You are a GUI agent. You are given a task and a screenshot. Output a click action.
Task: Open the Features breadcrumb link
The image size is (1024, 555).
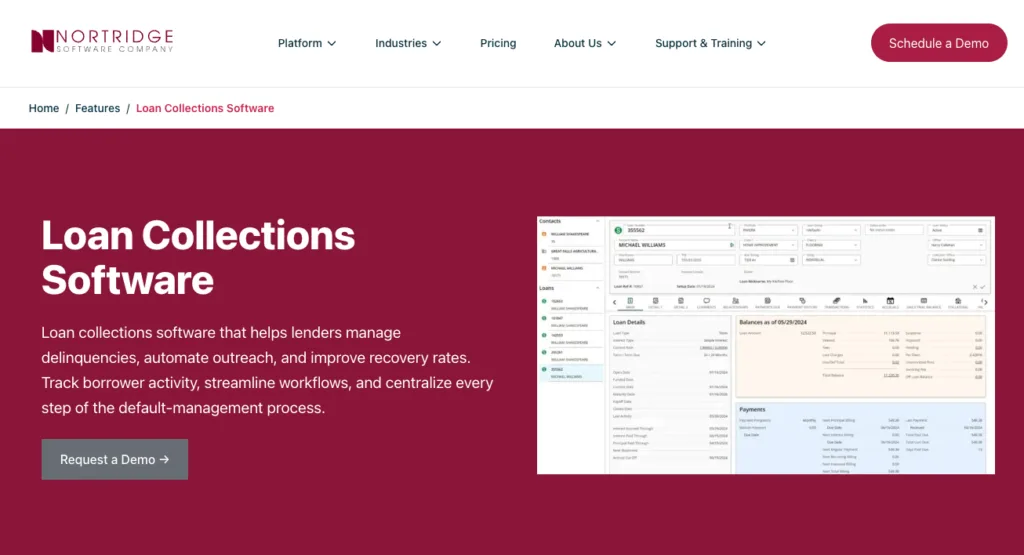click(97, 108)
